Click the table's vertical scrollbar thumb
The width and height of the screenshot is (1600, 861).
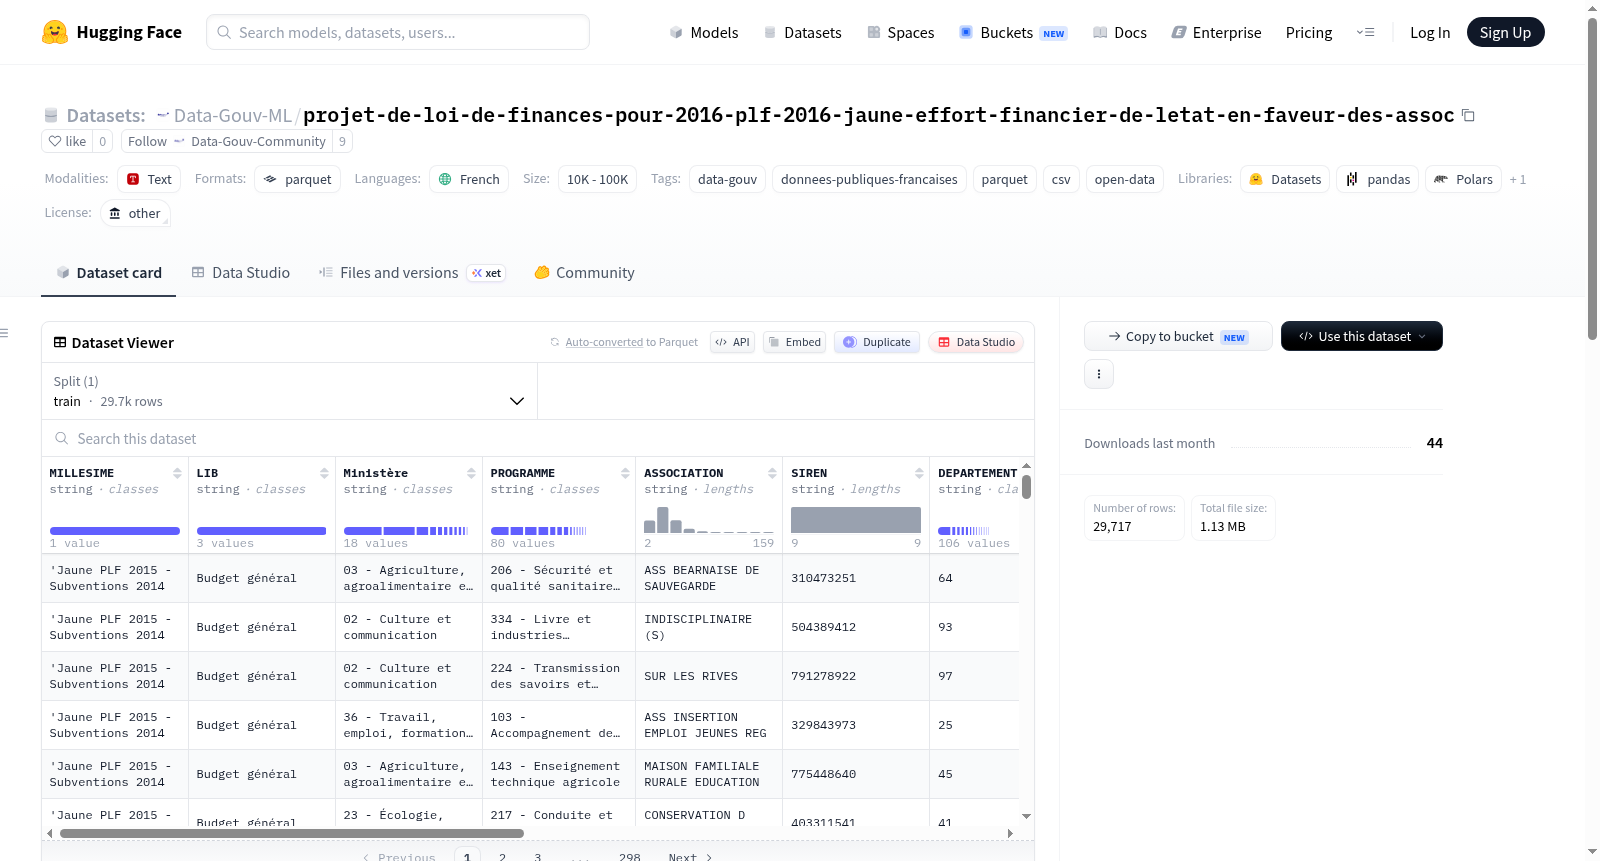coord(1026,487)
